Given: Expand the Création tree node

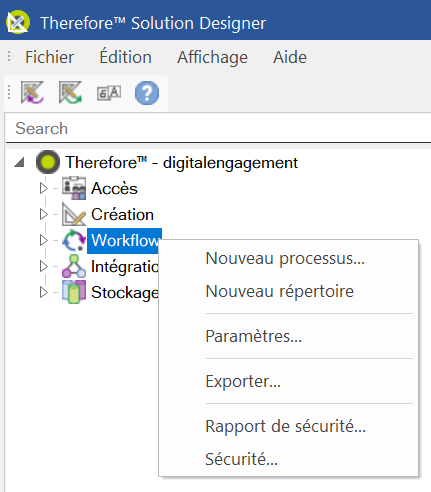Looking at the screenshot, I should point(44,214).
